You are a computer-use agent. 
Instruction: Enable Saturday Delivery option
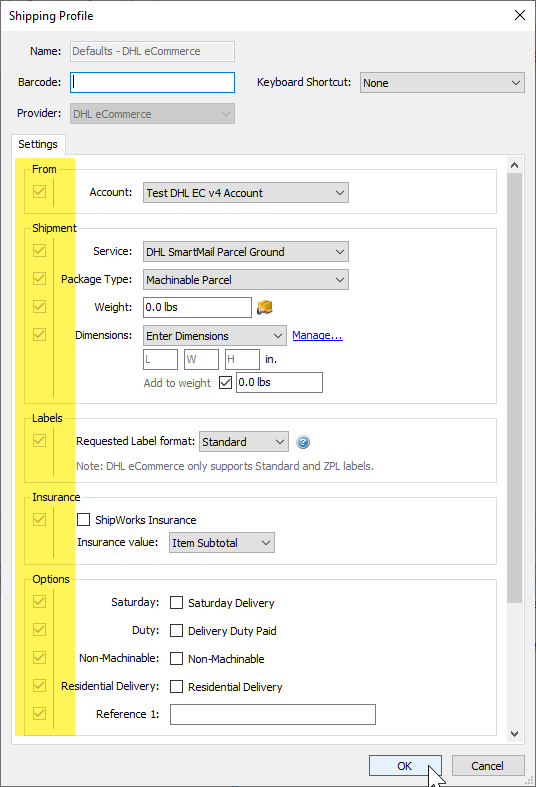click(176, 602)
